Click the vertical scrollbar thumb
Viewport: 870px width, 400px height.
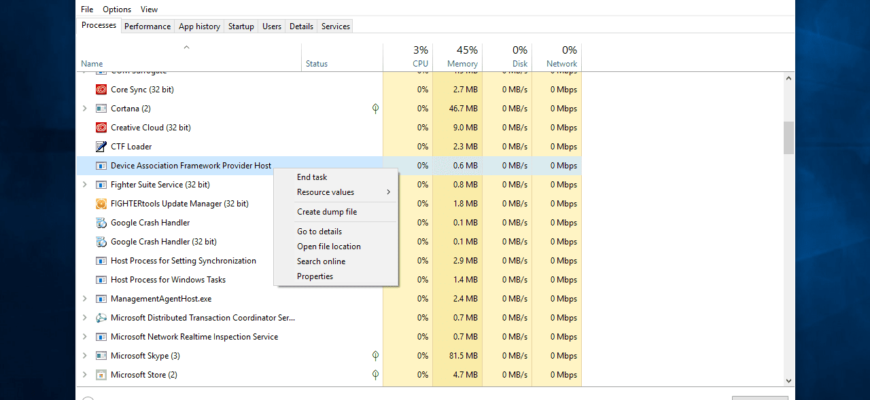click(x=788, y=138)
